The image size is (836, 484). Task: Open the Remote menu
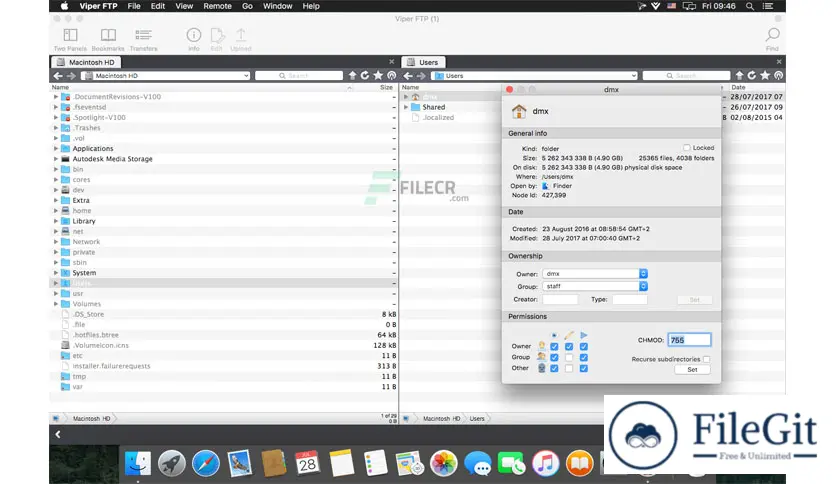pos(217,6)
